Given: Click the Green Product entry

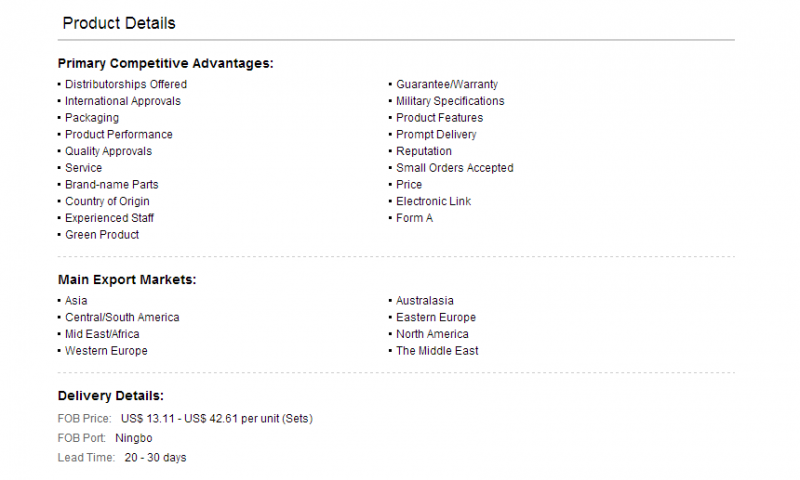Looking at the screenshot, I should [102, 235].
